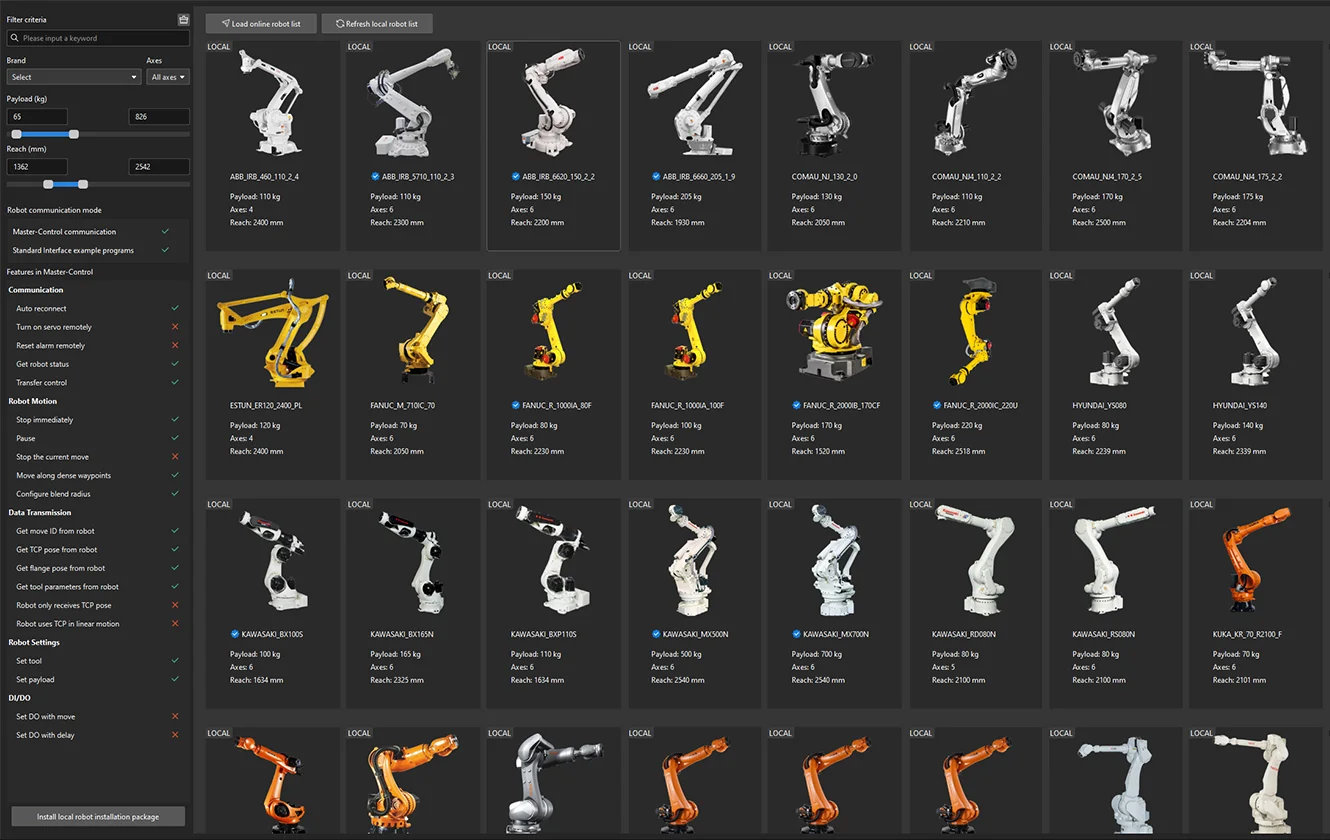Click the verified badge beside KAWASAKI_BX100S
The image size is (1330, 840).
click(235, 634)
